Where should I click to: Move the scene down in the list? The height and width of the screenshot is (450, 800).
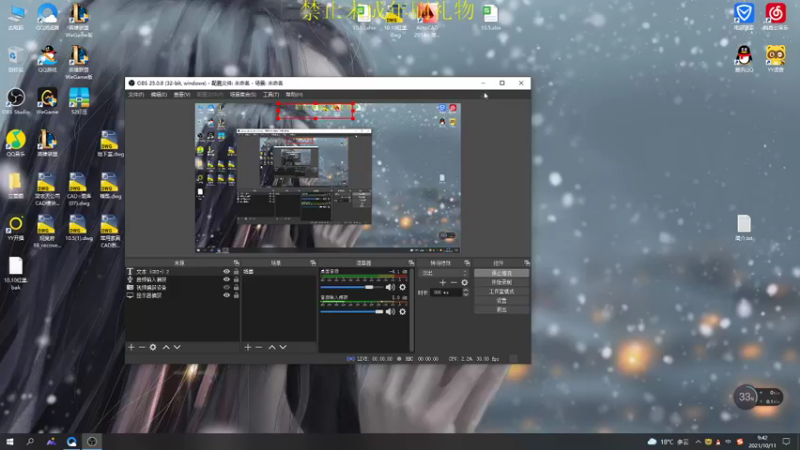(x=283, y=347)
